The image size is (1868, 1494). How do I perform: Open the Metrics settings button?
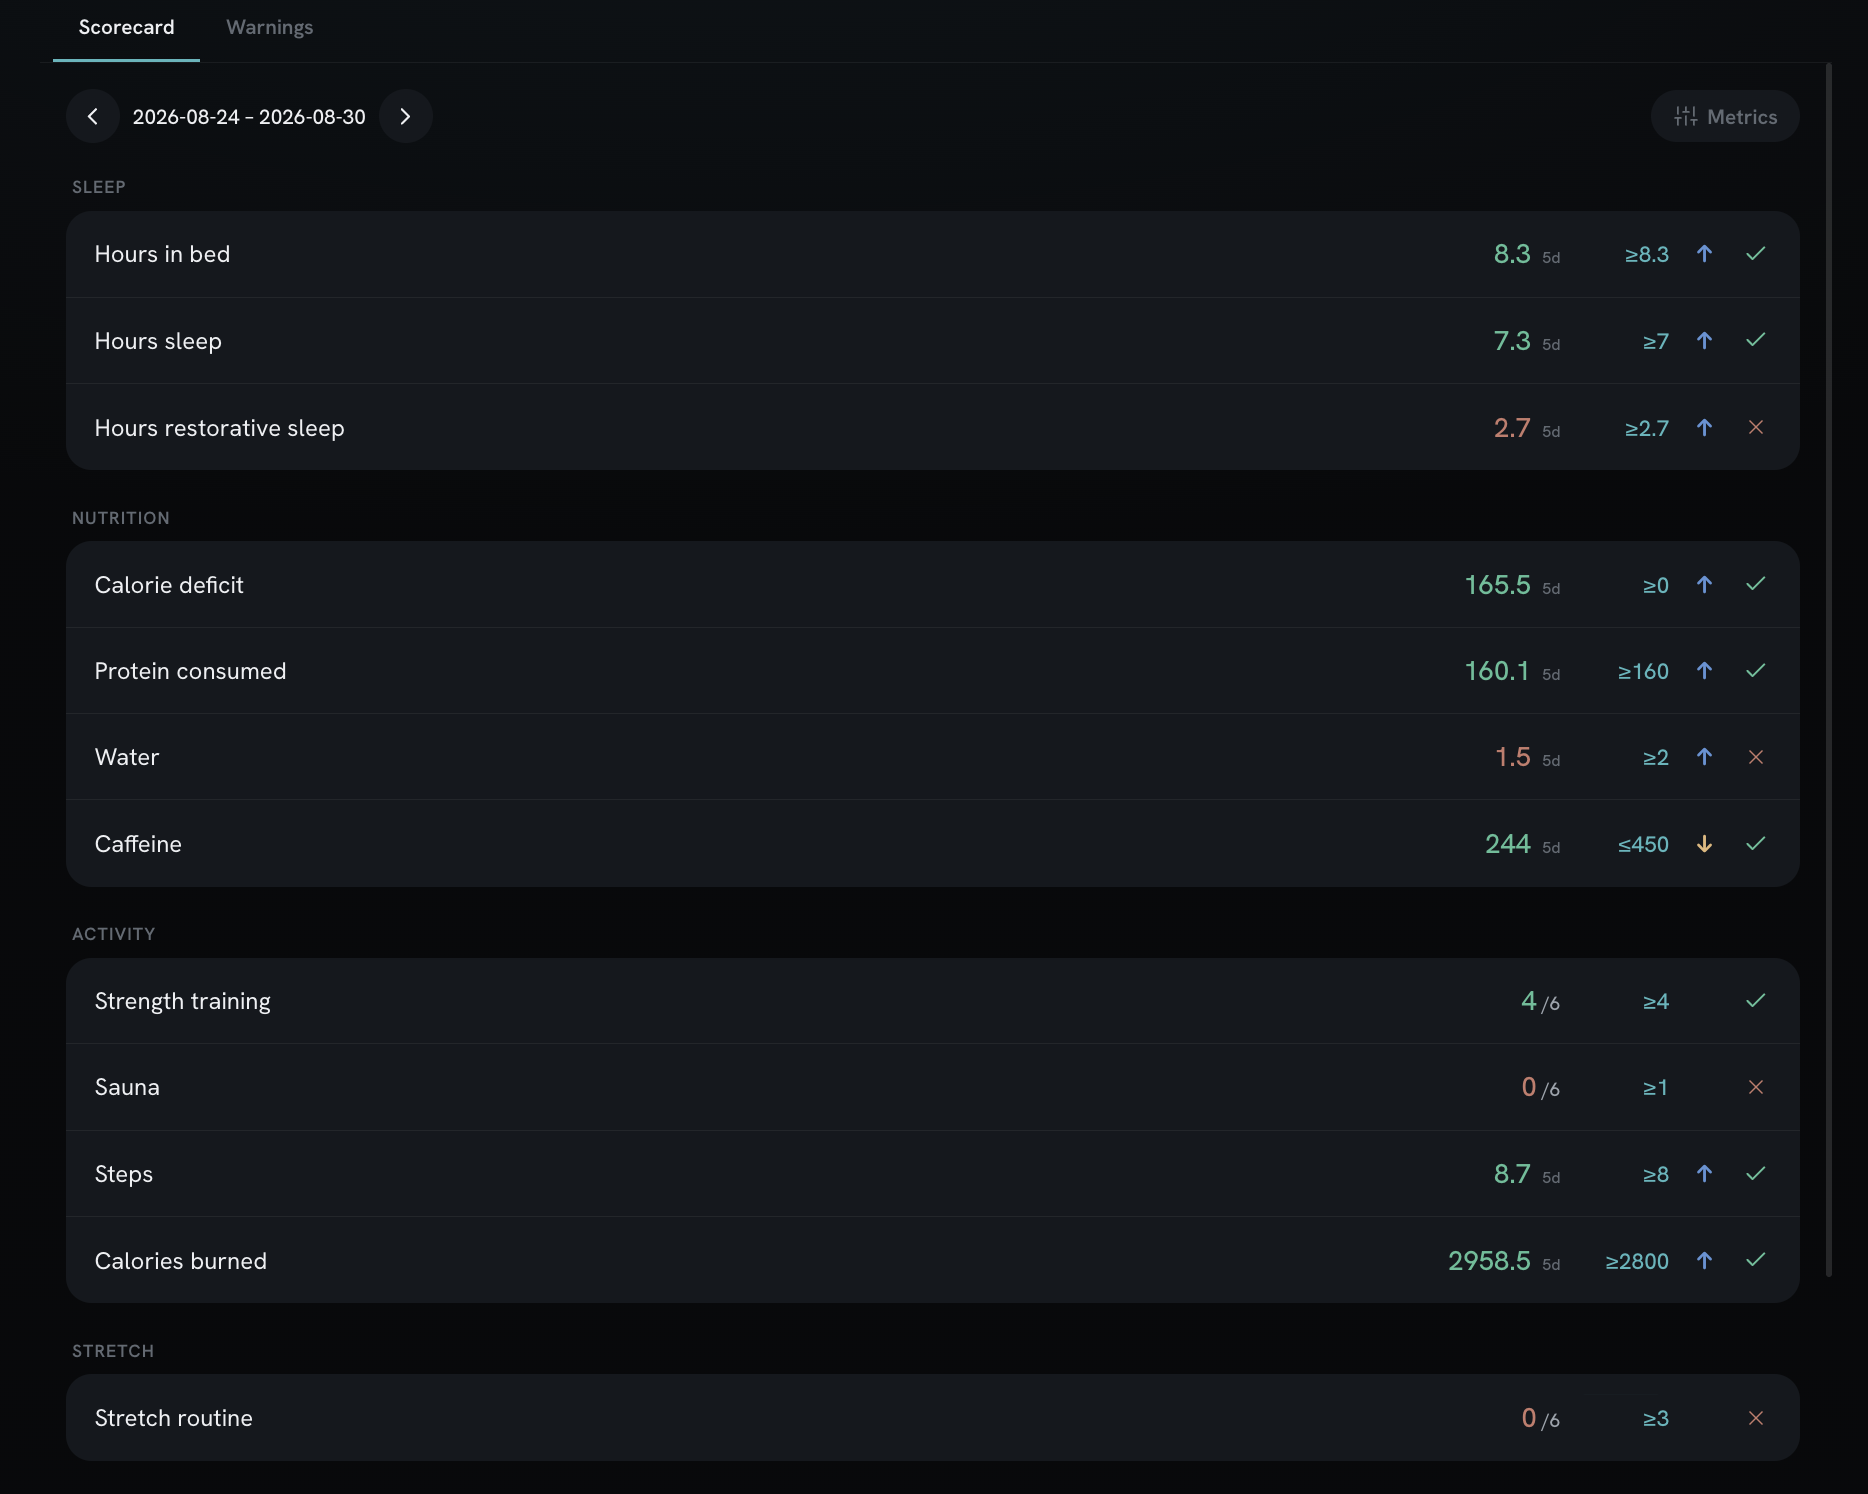[1725, 116]
